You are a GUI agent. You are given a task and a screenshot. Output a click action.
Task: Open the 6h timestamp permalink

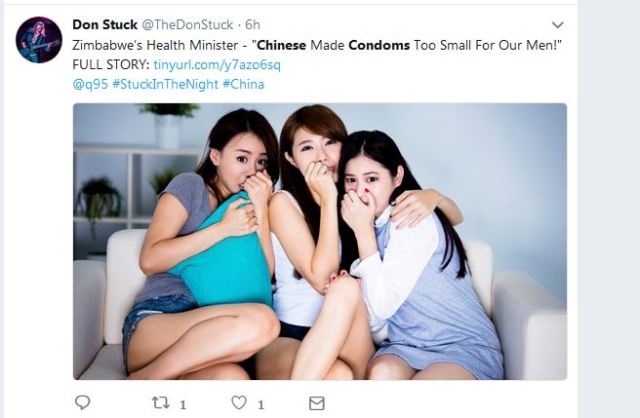pos(253,24)
